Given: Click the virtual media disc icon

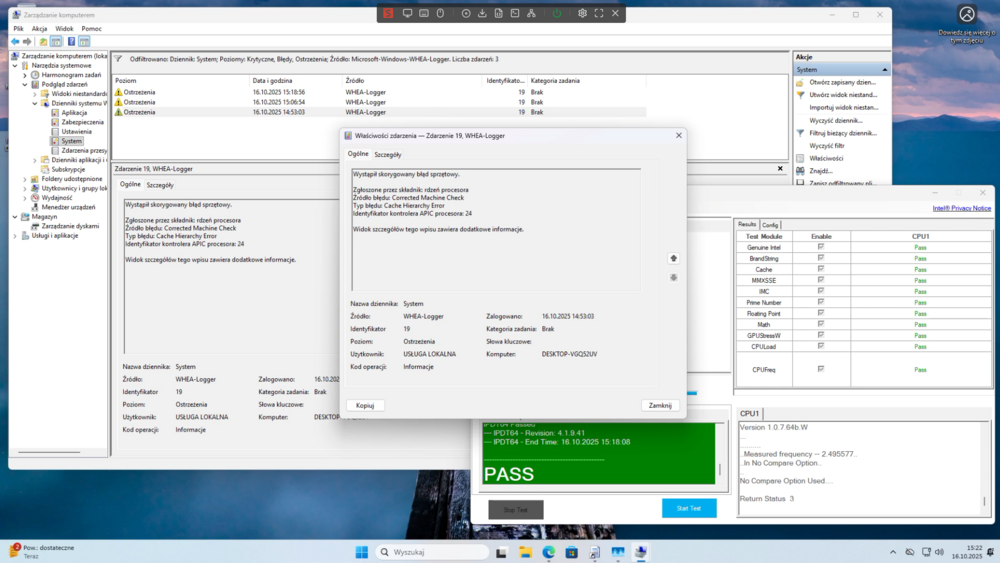Looking at the screenshot, I should click(x=466, y=13).
